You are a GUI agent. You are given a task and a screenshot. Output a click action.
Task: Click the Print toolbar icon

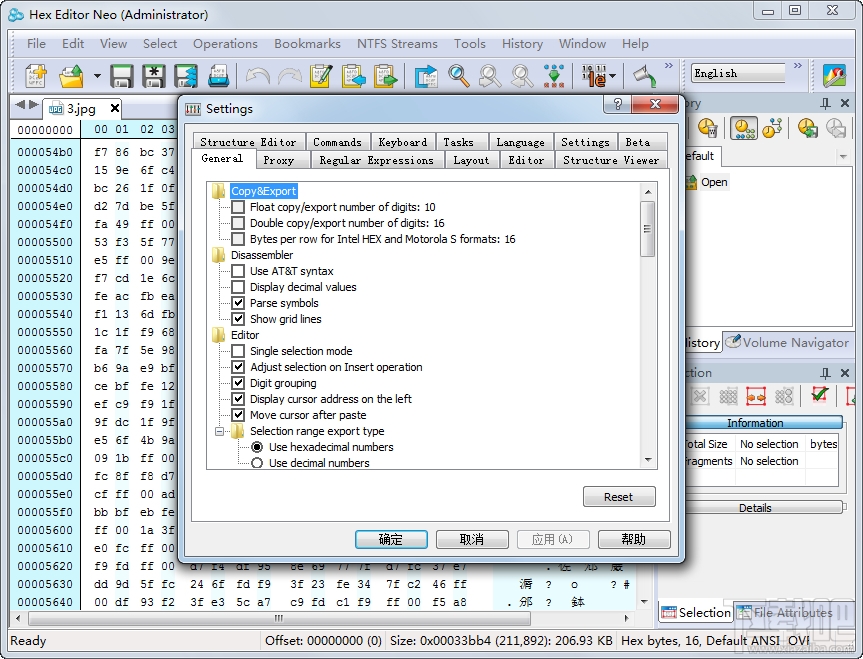(219, 75)
